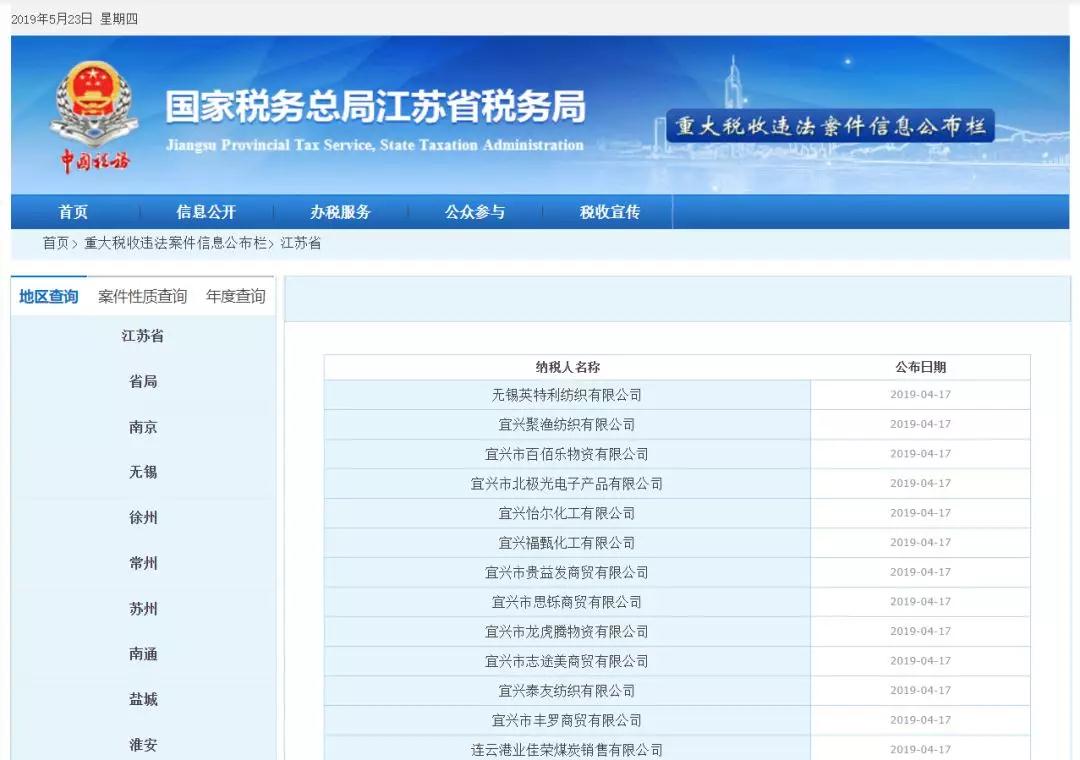
Task: Click the date for 宜兴市北极光电子产品有限公司
Action: coord(920,484)
